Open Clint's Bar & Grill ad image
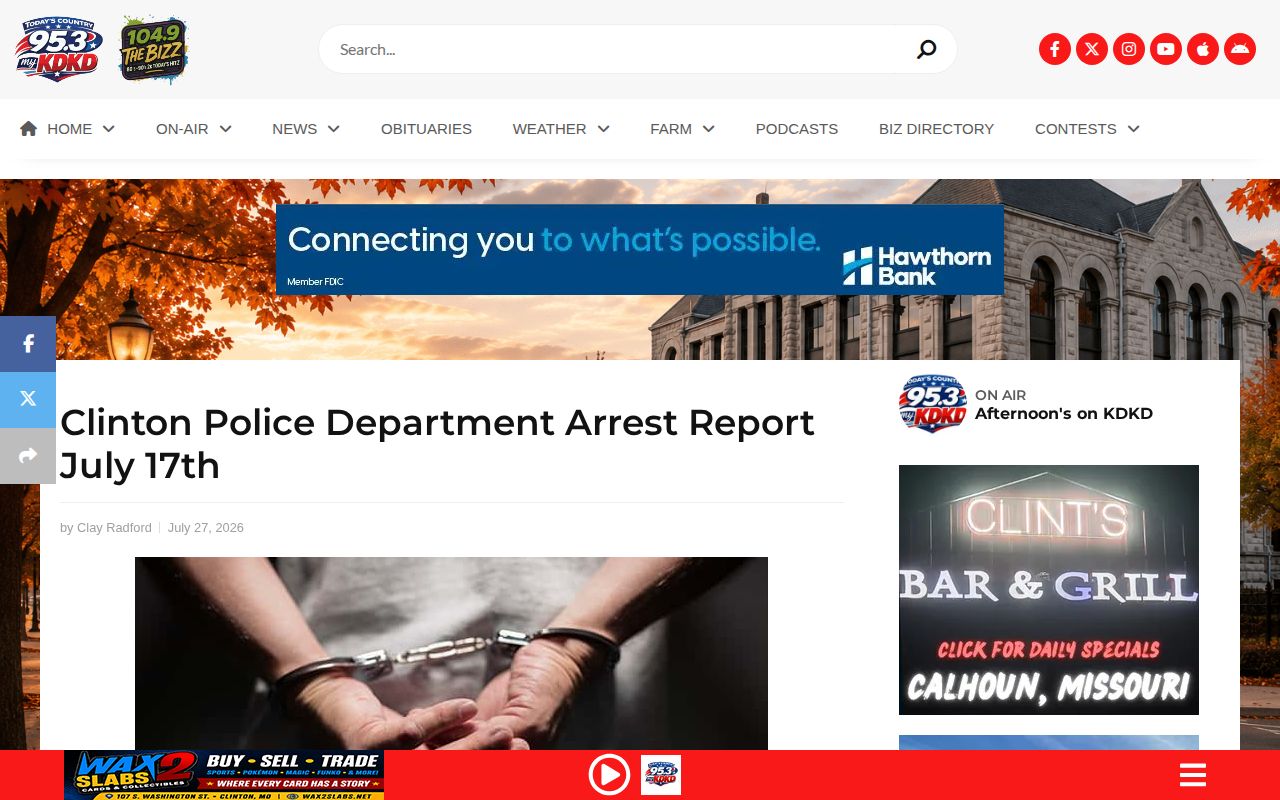 [1049, 590]
